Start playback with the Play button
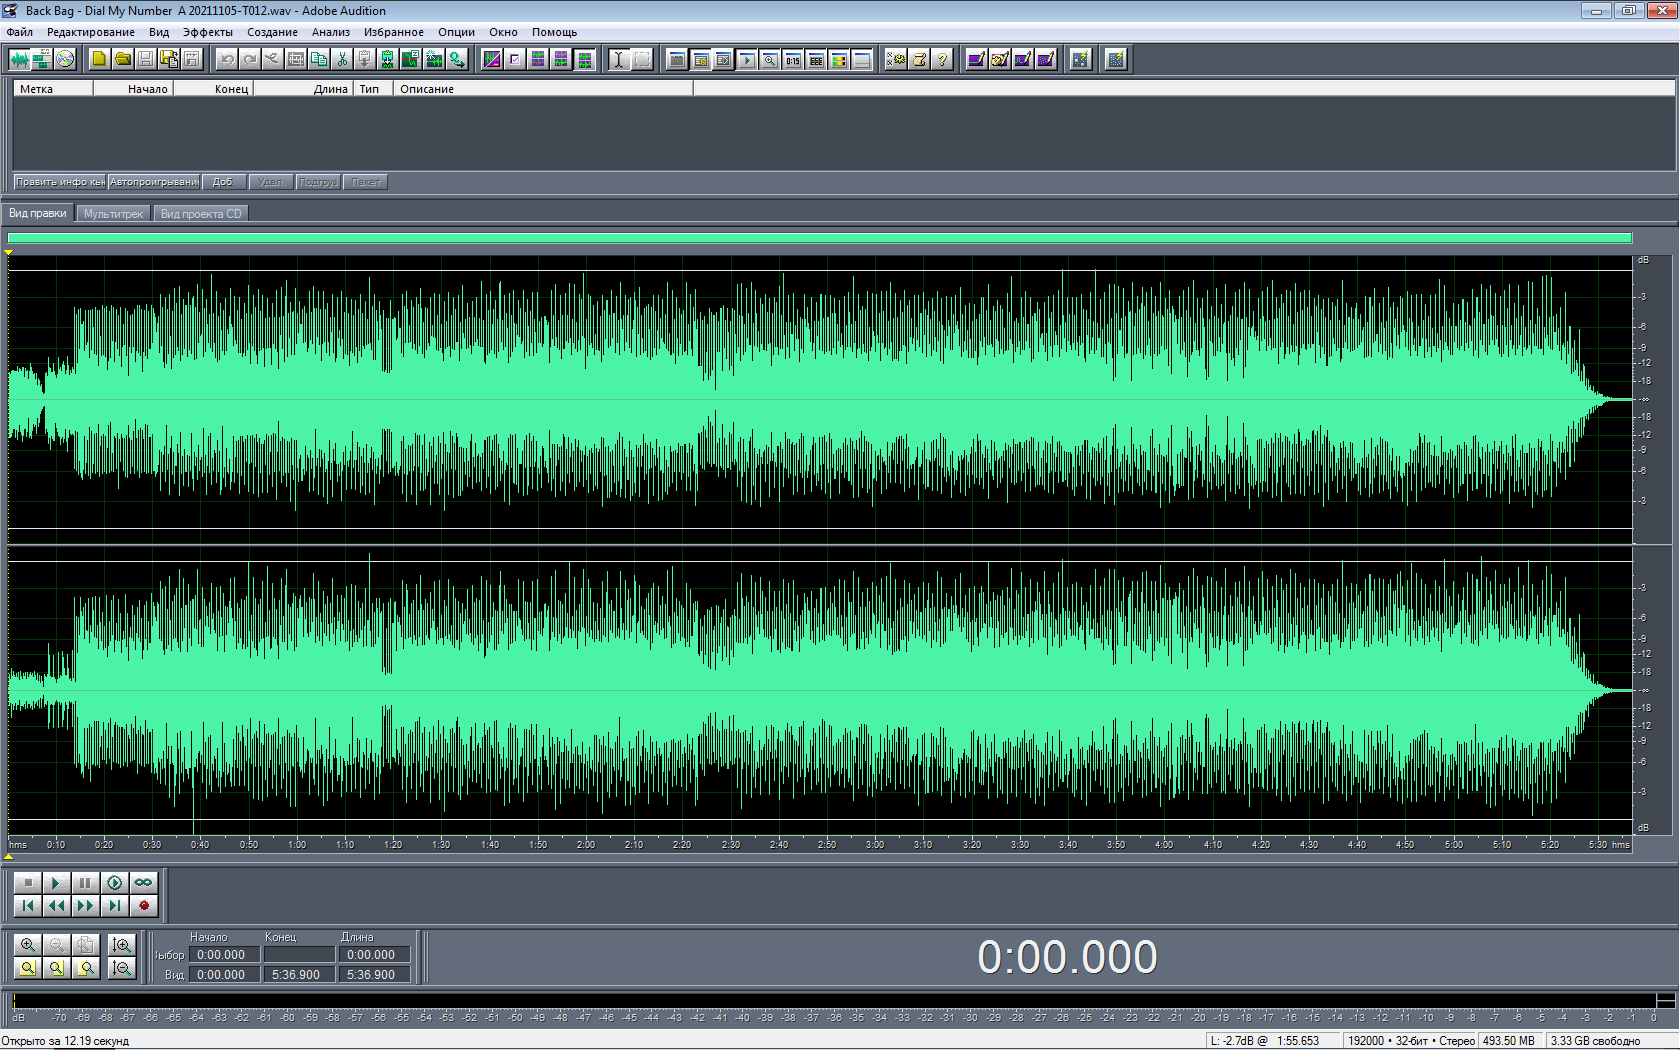The width and height of the screenshot is (1680, 1050). point(56,883)
